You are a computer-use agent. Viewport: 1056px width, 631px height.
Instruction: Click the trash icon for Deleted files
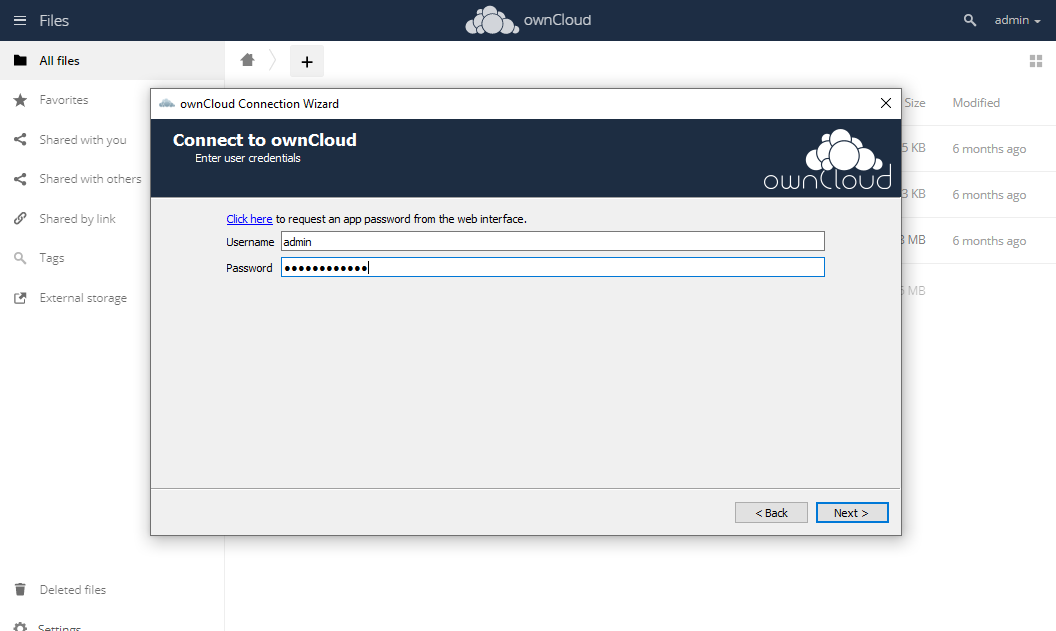[20, 590]
